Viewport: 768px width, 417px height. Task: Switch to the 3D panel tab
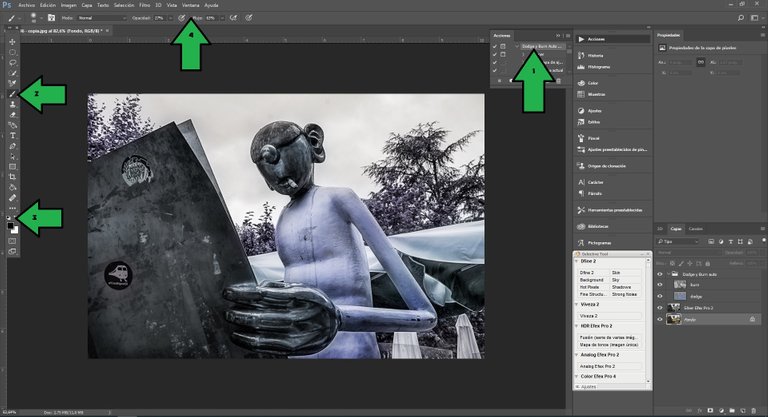[x=660, y=229]
